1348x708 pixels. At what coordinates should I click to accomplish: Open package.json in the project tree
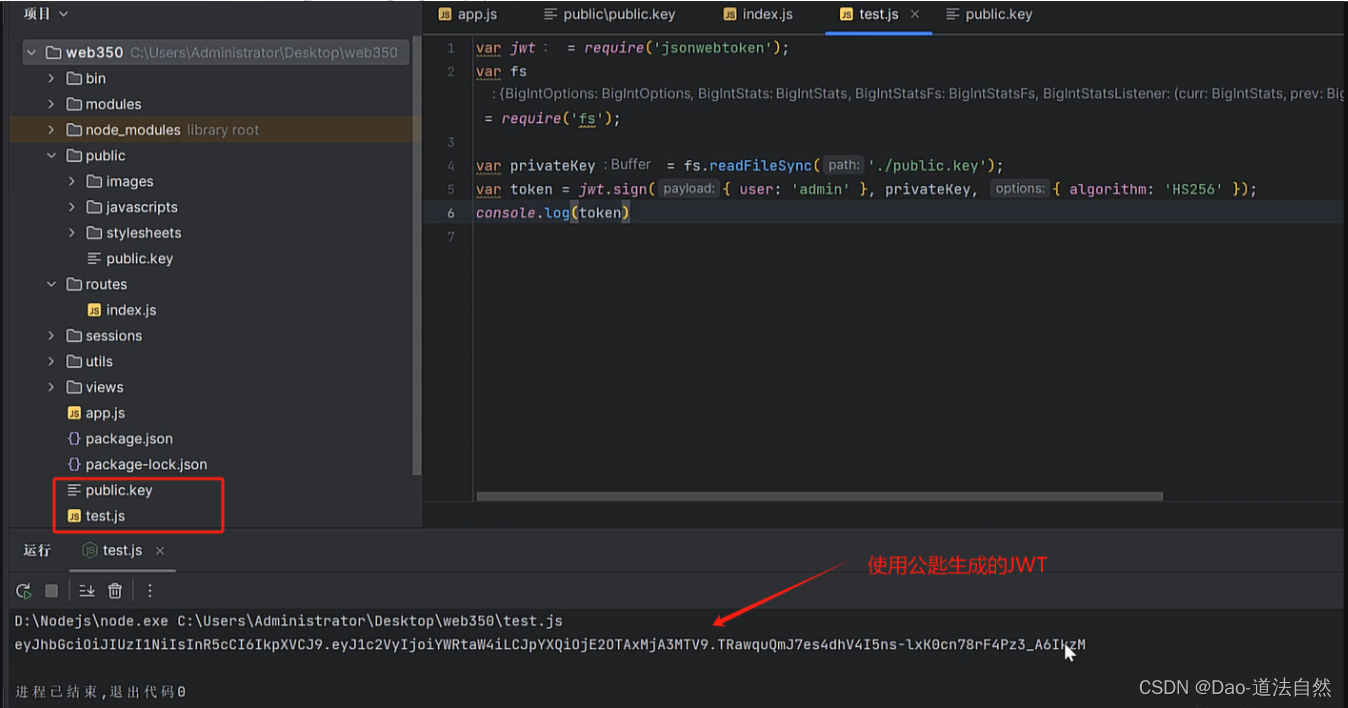pos(129,439)
